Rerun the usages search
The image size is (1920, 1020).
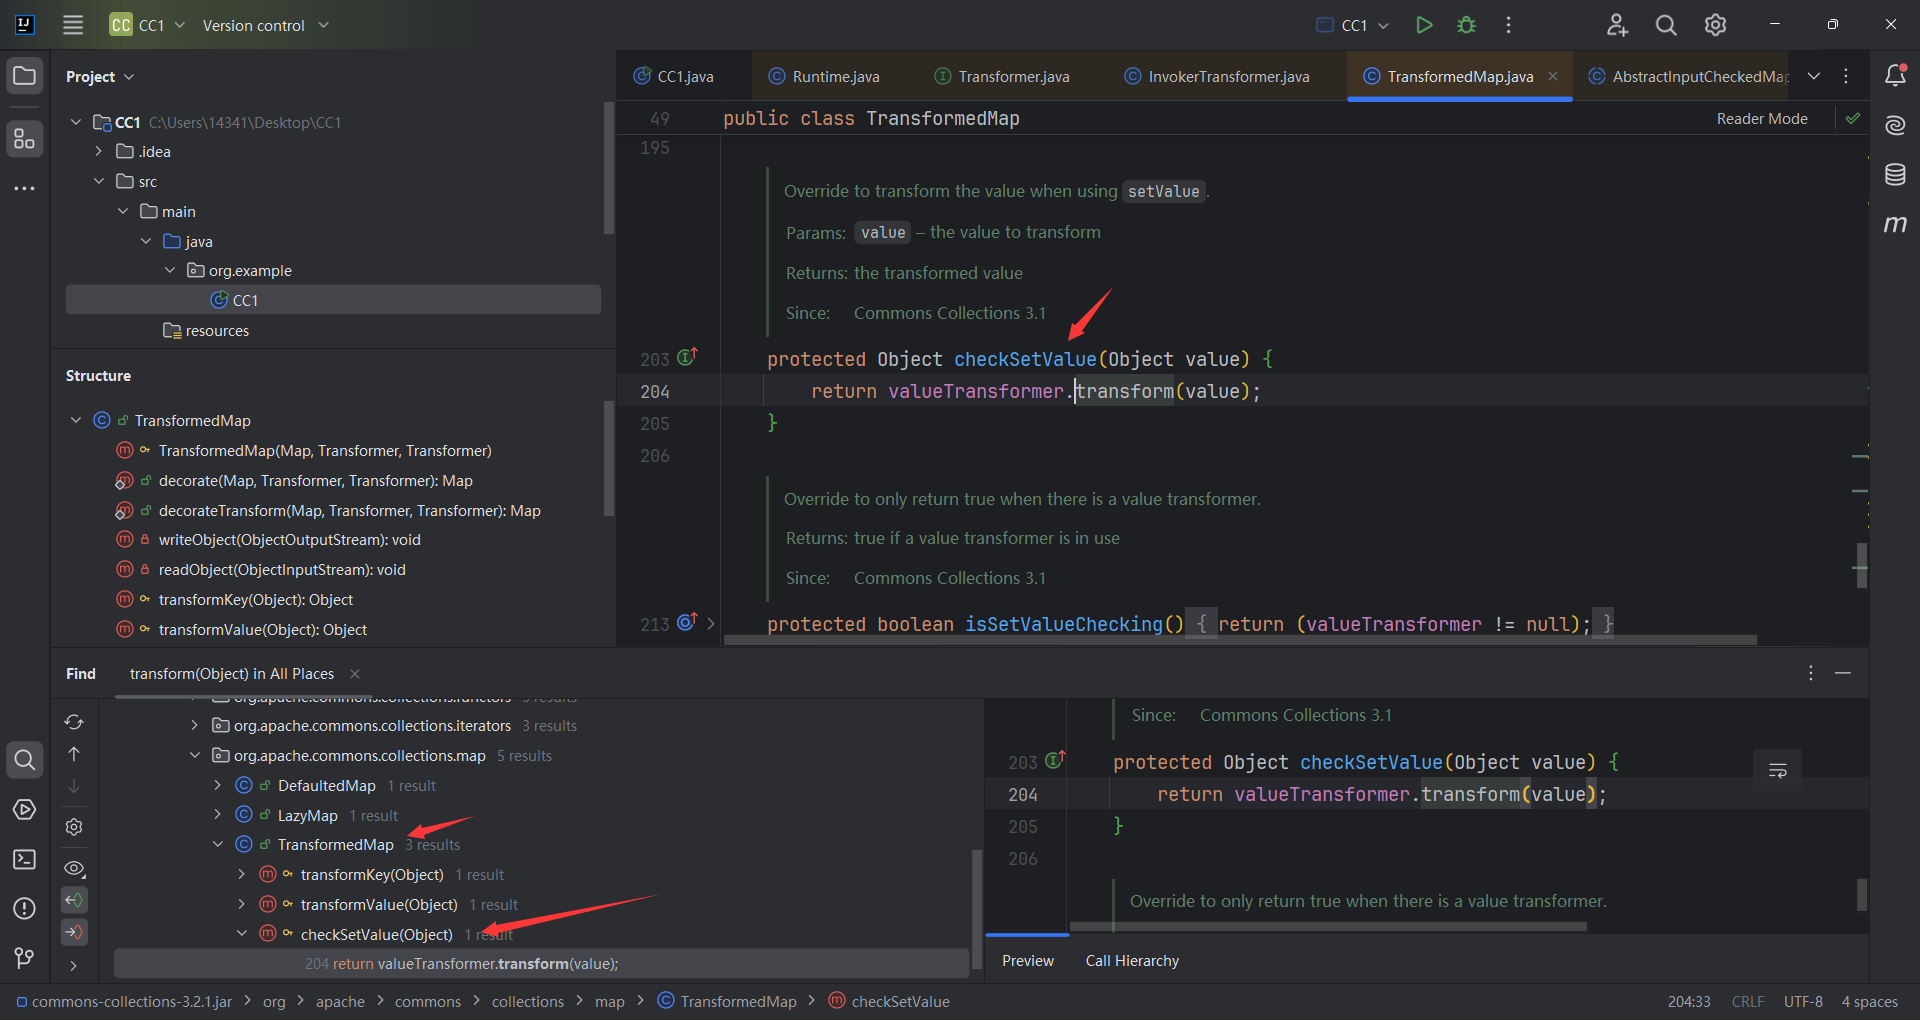click(74, 722)
